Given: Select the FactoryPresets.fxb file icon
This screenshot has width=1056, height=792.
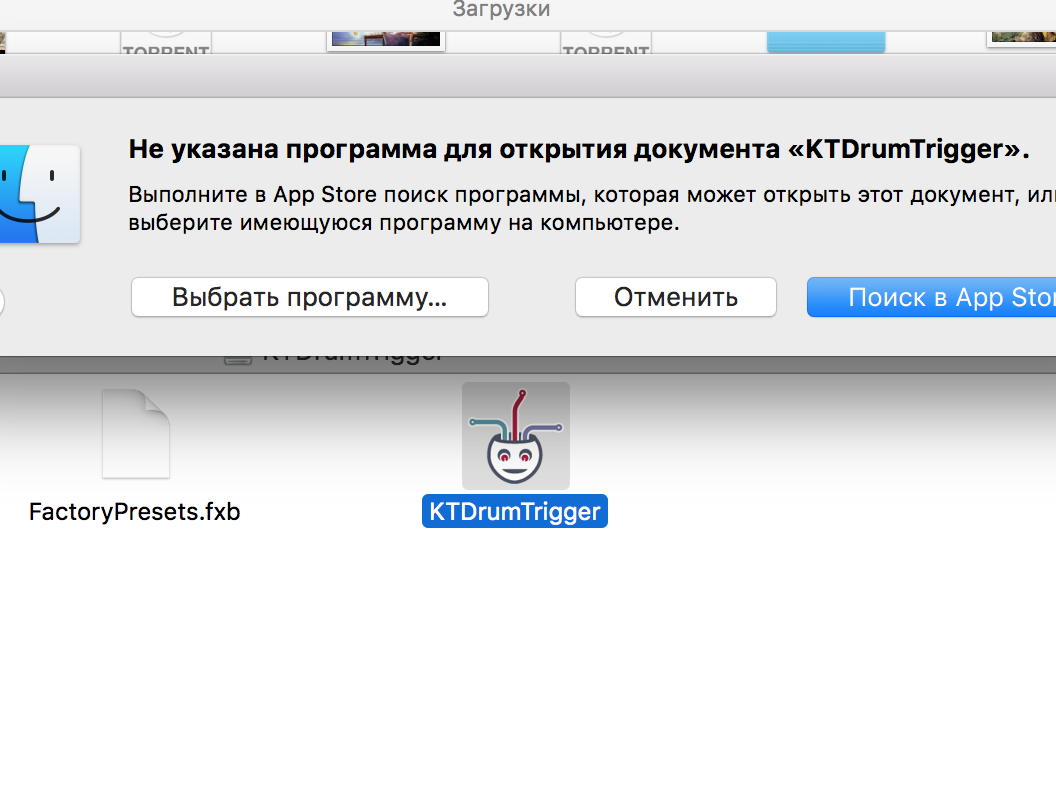Looking at the screenshot, I should coord(136,434).
